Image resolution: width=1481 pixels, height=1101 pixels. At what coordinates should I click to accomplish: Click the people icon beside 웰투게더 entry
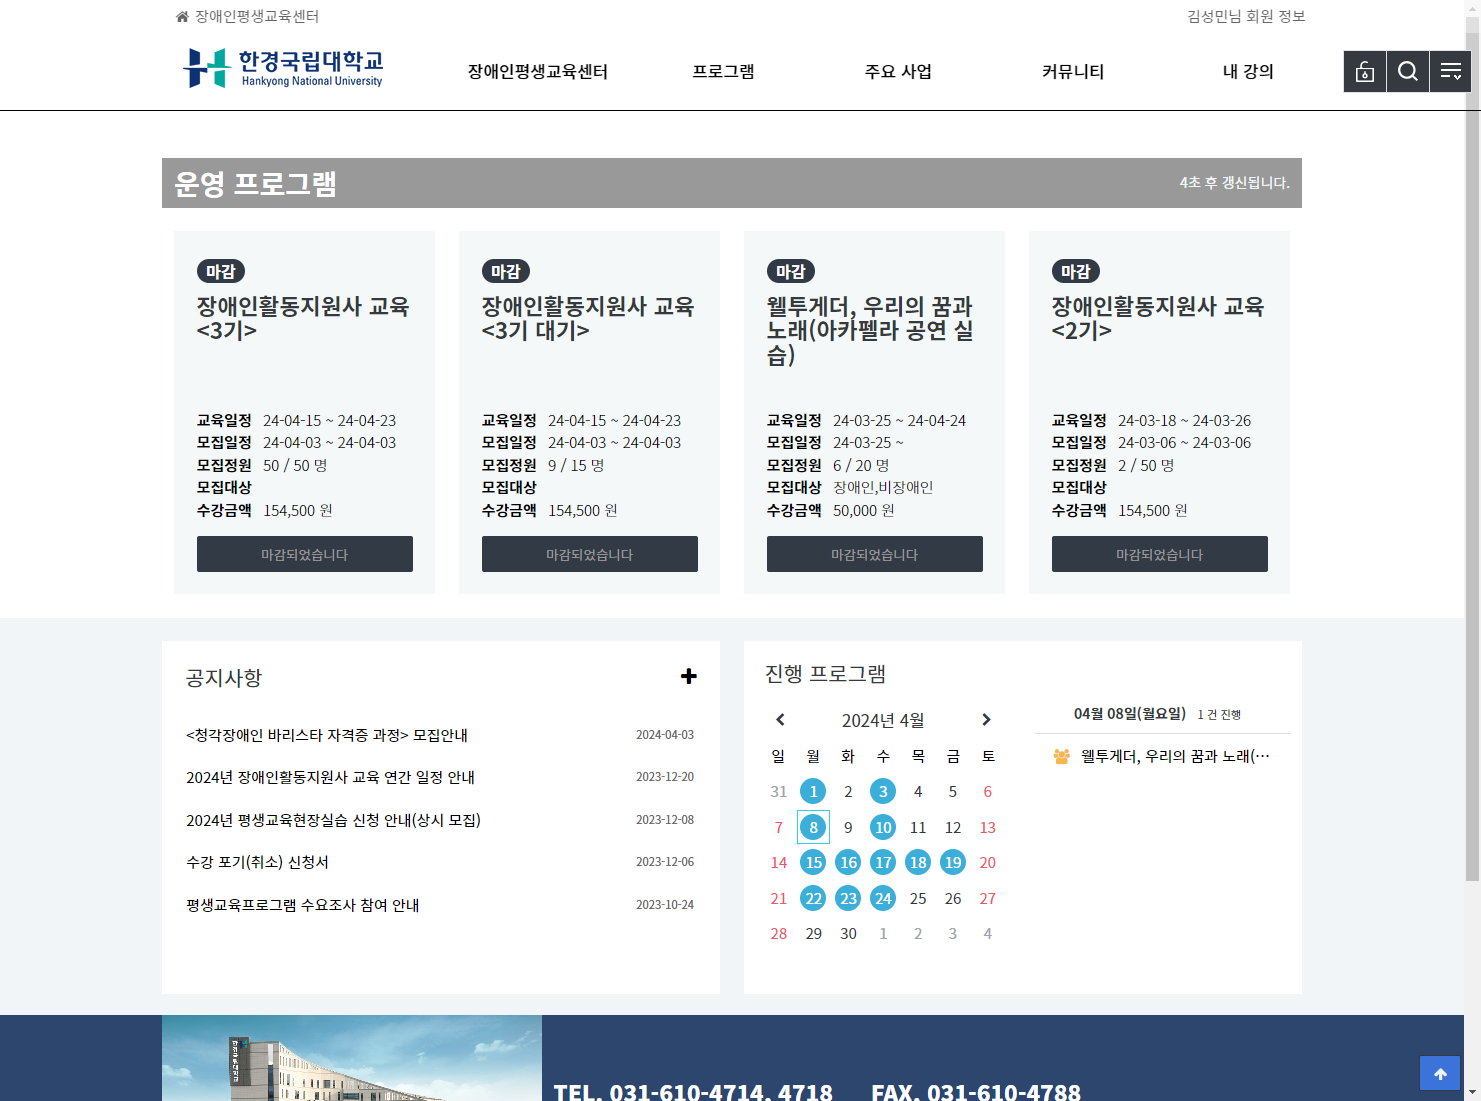[1061, 756]
